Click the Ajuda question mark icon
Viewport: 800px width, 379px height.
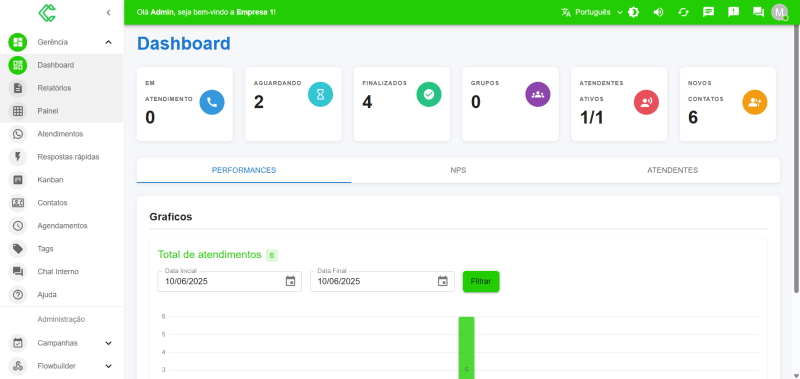18,294
